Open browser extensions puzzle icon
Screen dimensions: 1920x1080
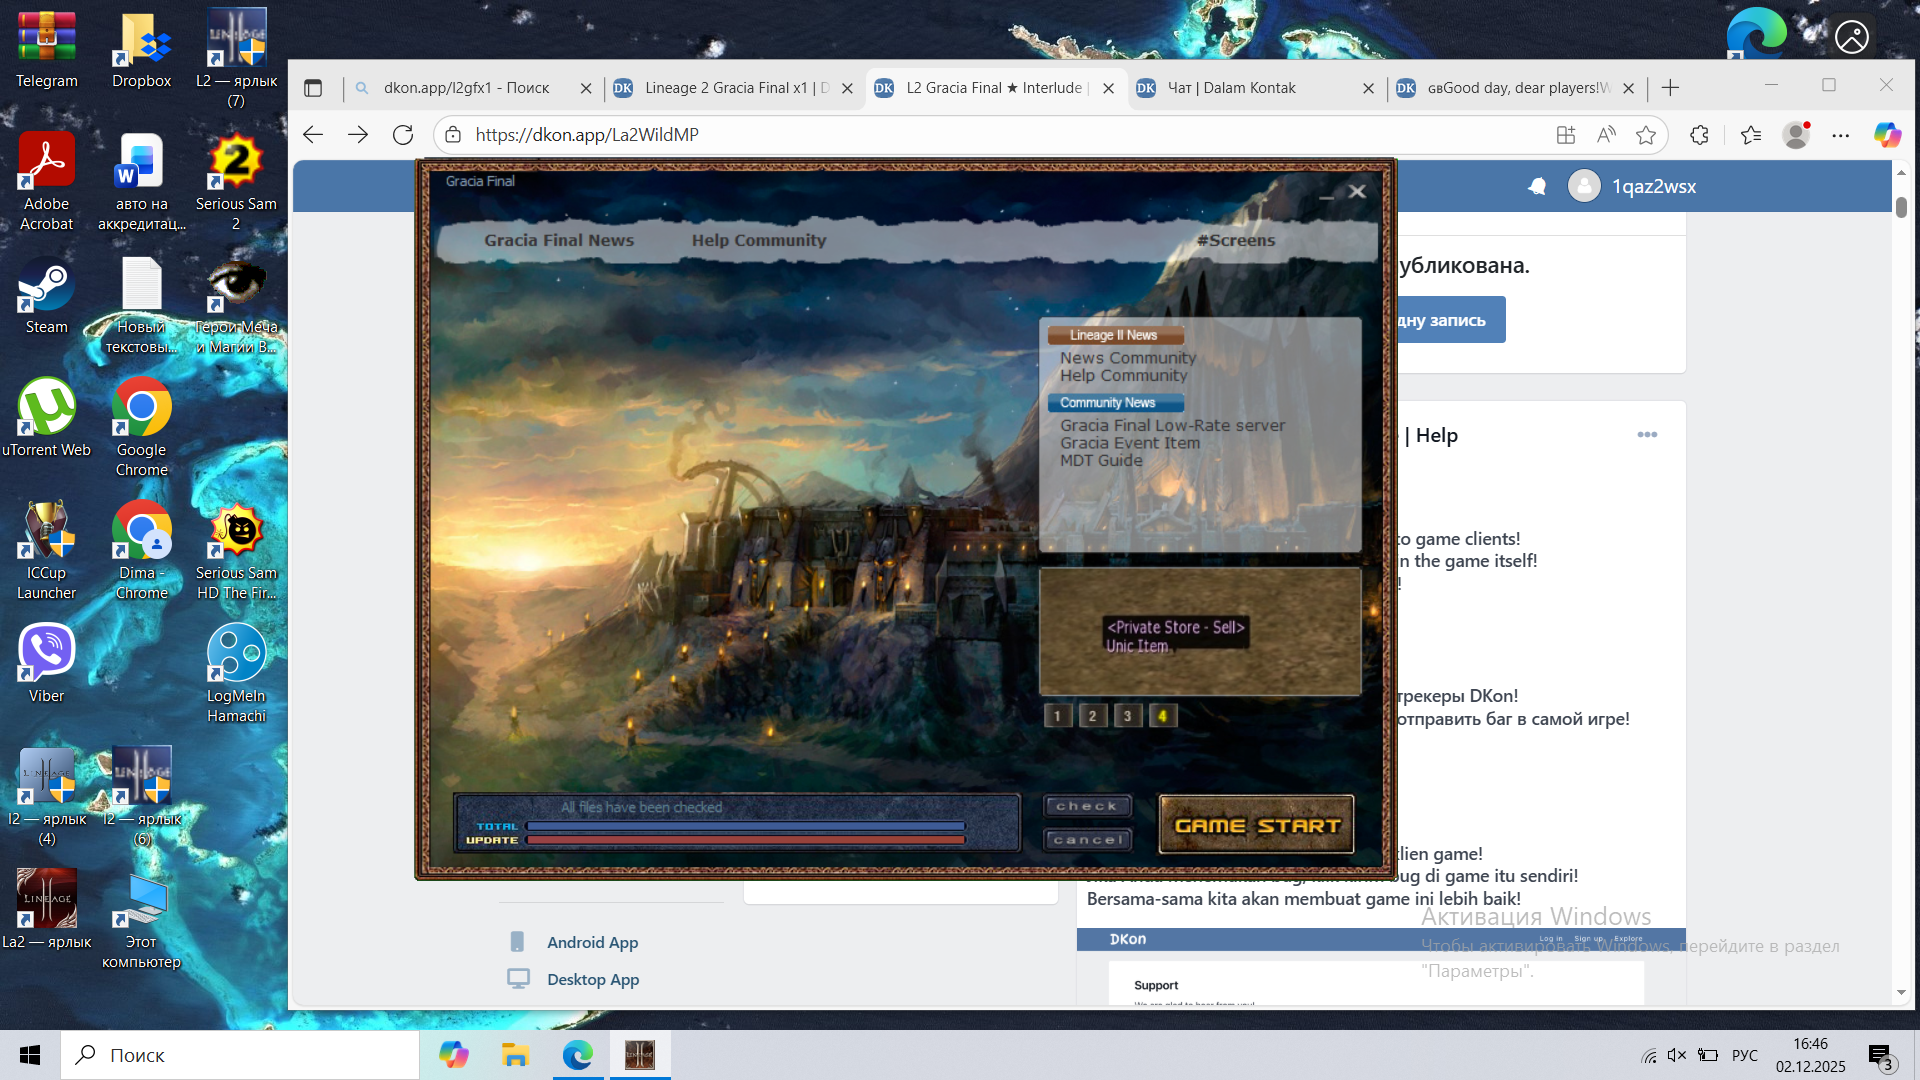click(x=1699, y=135)
